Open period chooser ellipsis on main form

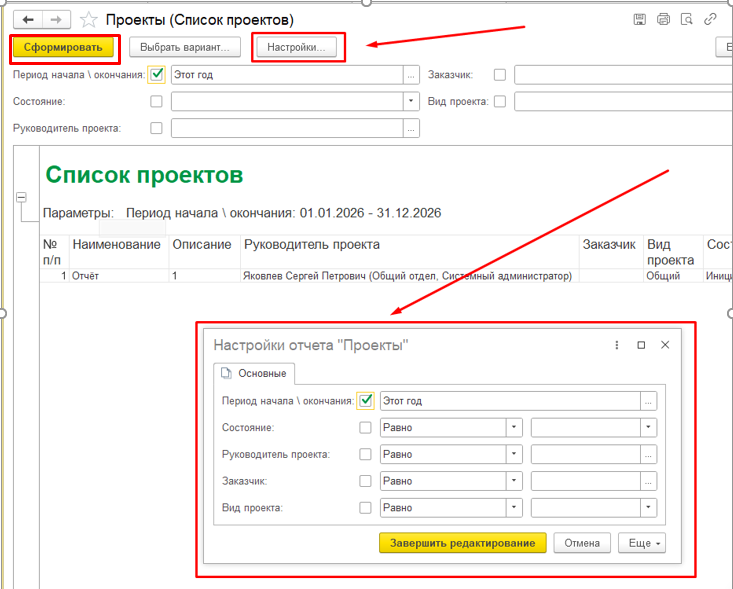click(411, 75)
